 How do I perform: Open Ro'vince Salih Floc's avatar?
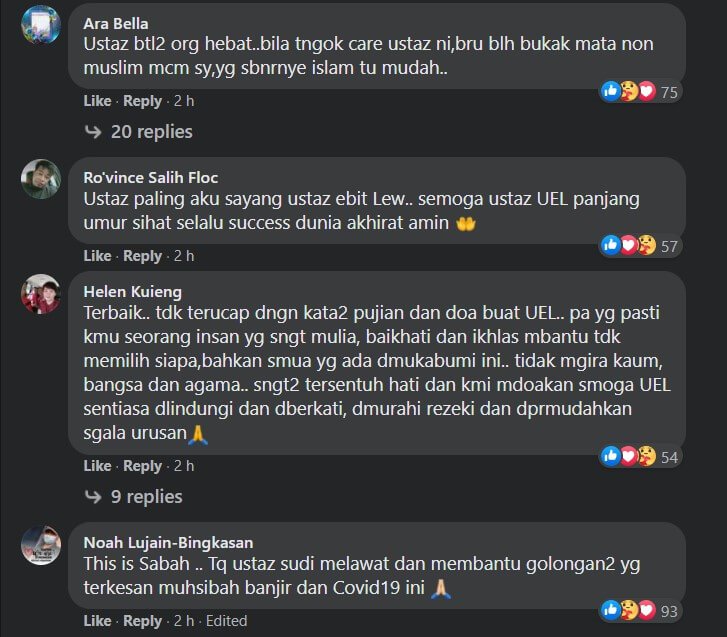[x=41, y=179]
